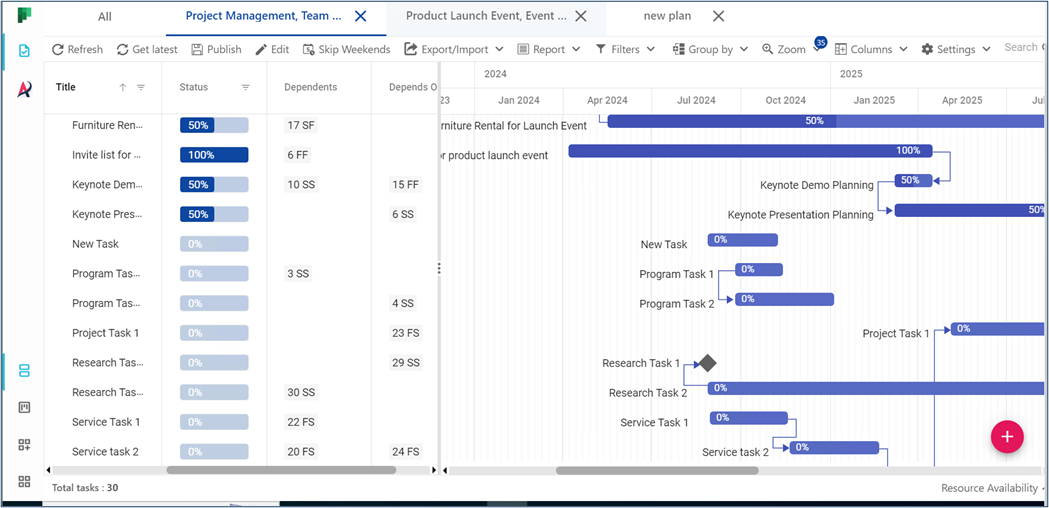This screenshot has width=1049, height=508.
Task: Click the Get latest sync icon
Action: click(x=123, y=49)
